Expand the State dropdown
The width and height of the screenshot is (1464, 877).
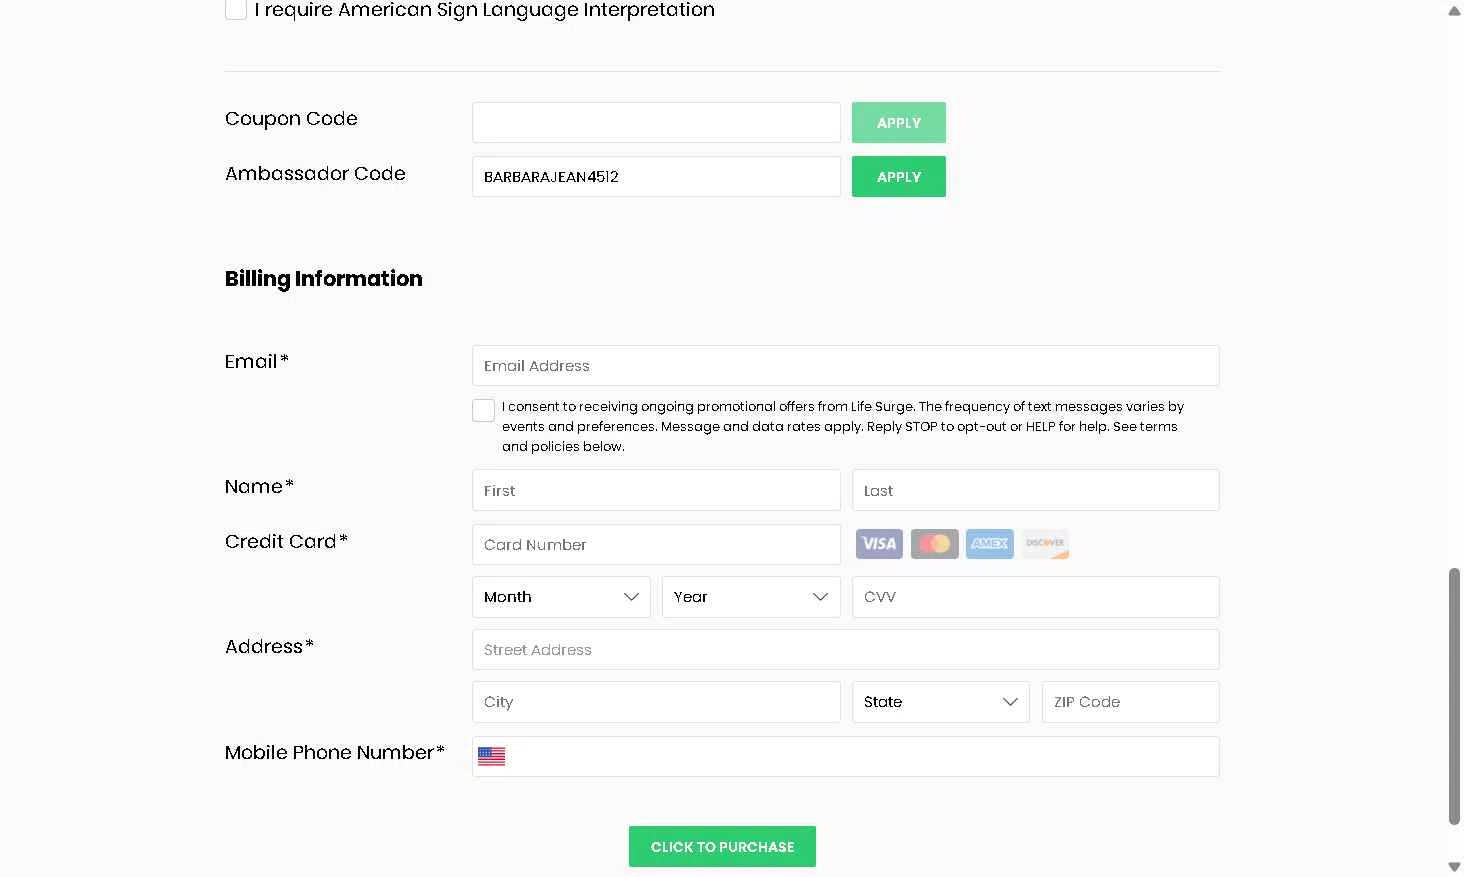point(940,702)
